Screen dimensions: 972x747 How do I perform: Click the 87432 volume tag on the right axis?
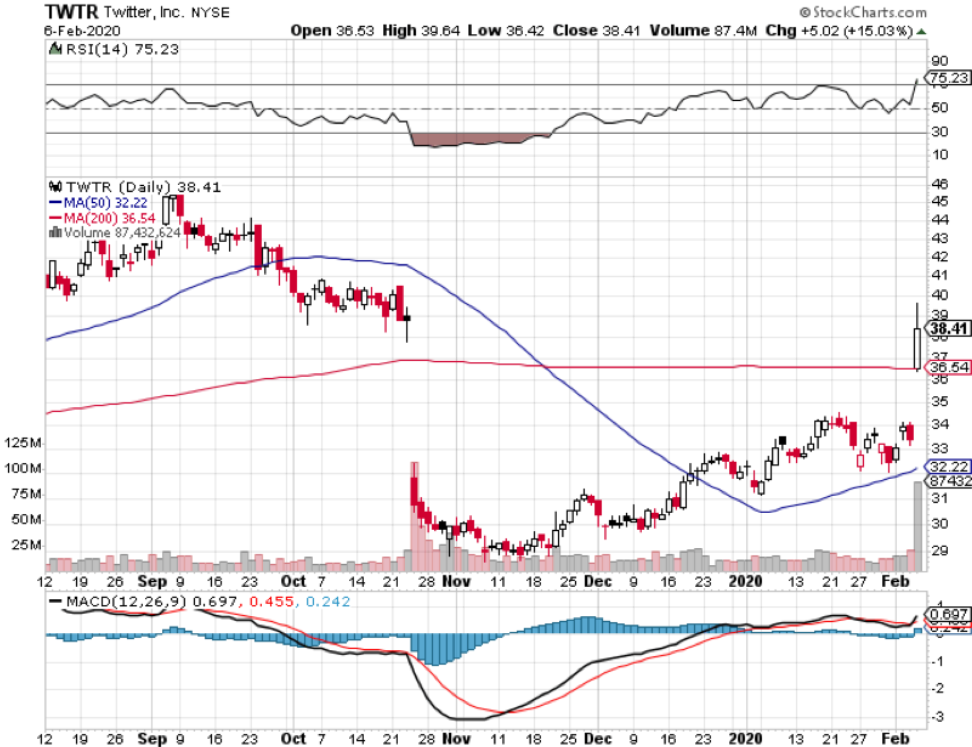[x=948, y=481]
